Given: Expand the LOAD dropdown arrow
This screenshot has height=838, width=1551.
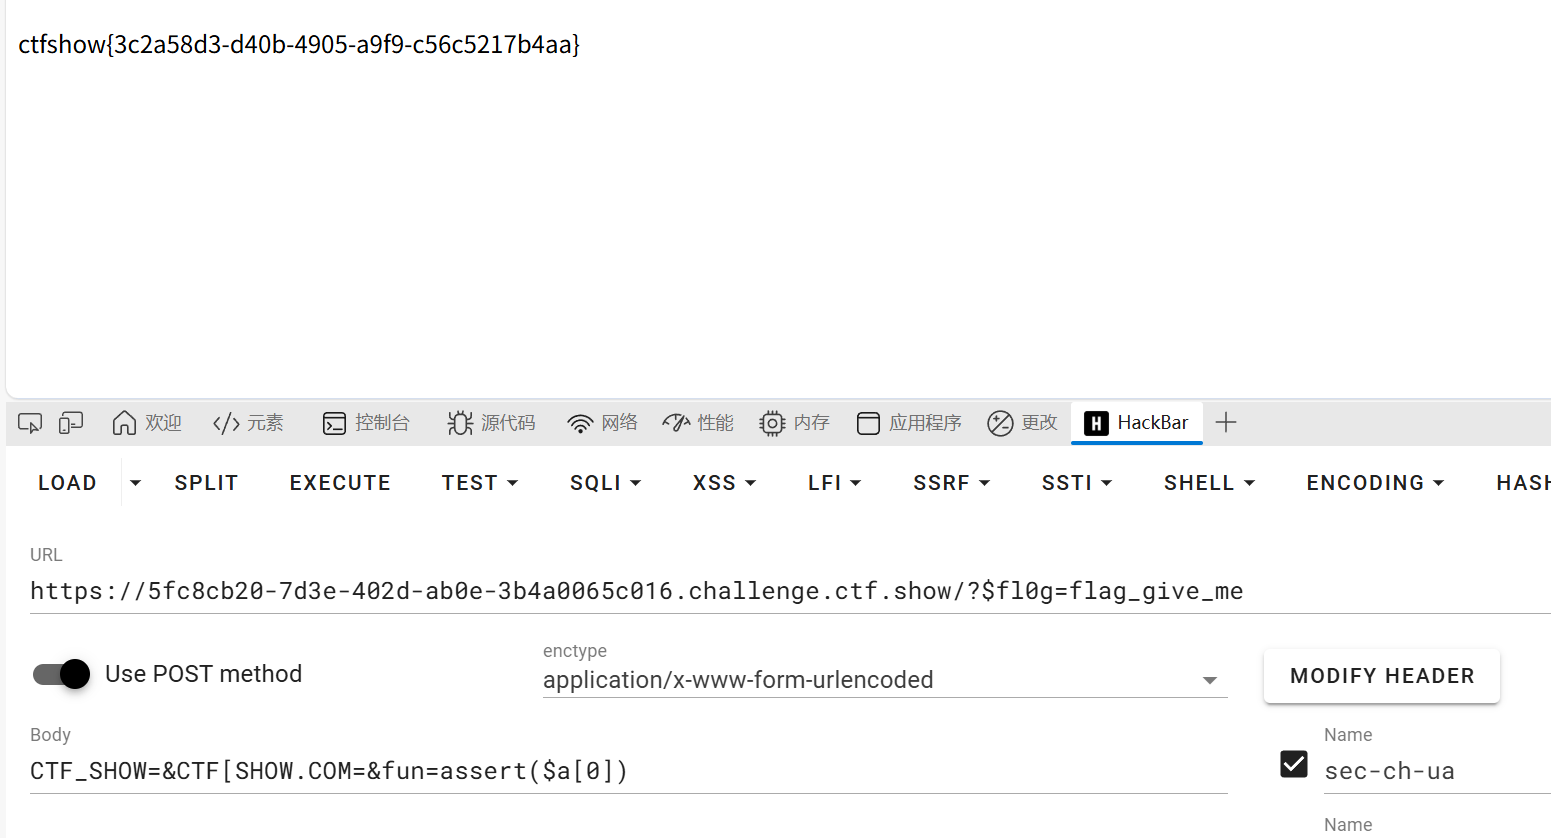Looking at the screenshot, I should 135,483.
